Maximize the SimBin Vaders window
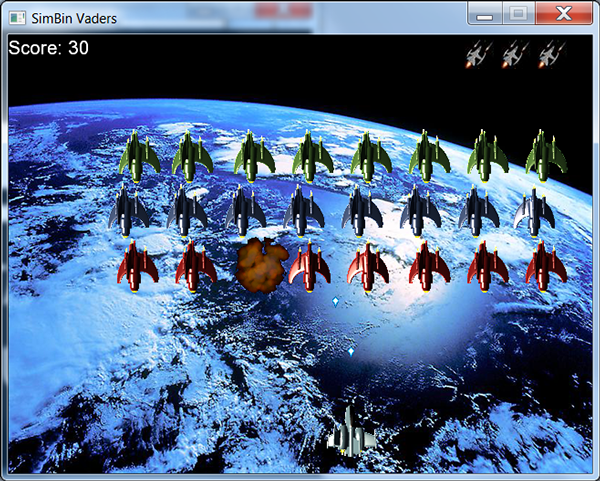600x481 pixels. point(518,14)
